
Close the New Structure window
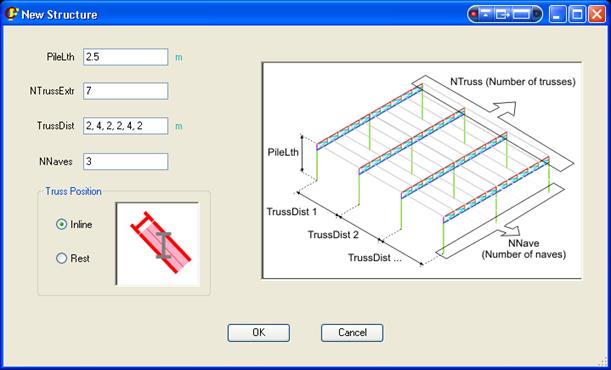(597, 14)
